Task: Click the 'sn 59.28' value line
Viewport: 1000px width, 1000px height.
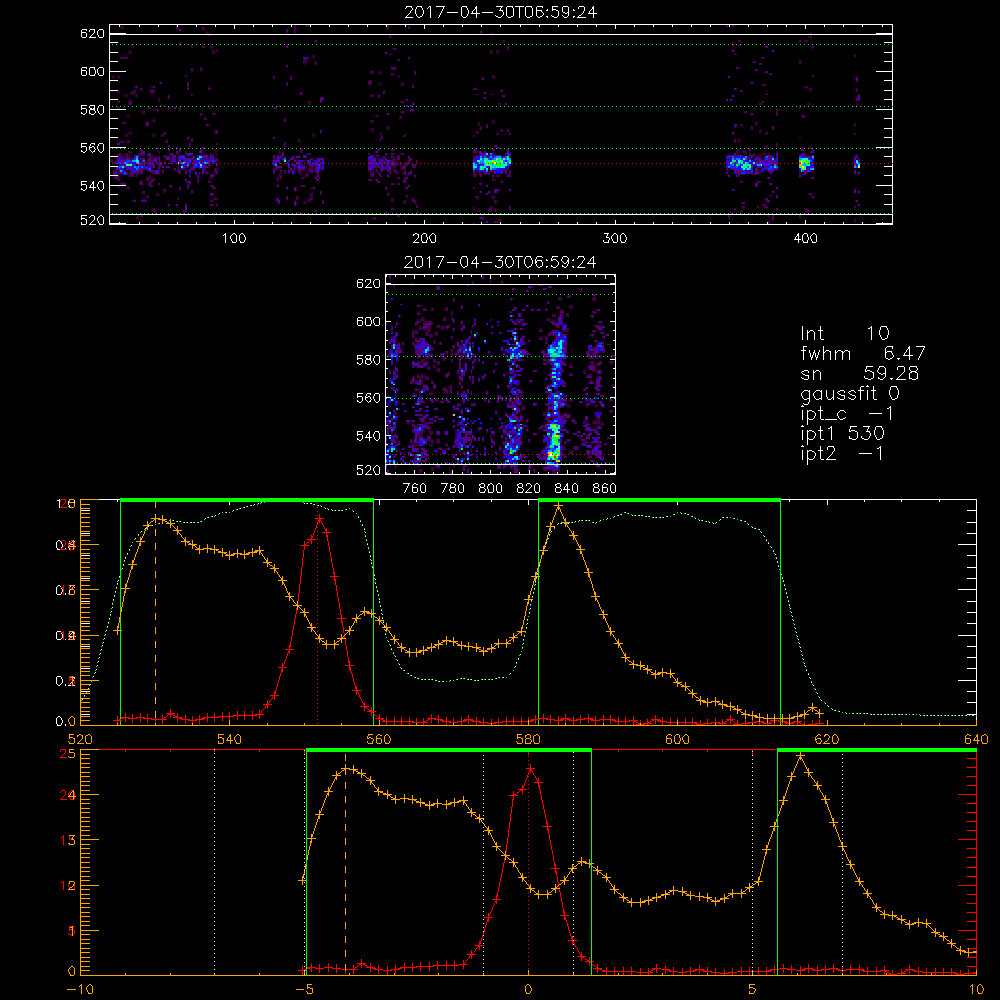Action: point(860,373)
